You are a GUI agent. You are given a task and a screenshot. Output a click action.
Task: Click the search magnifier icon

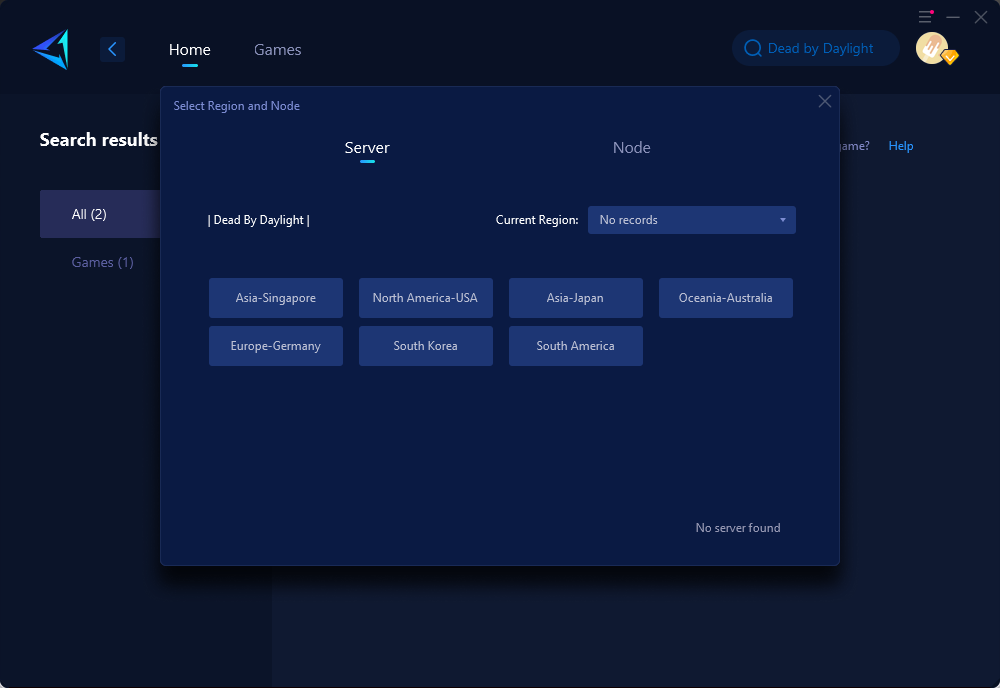752,49
